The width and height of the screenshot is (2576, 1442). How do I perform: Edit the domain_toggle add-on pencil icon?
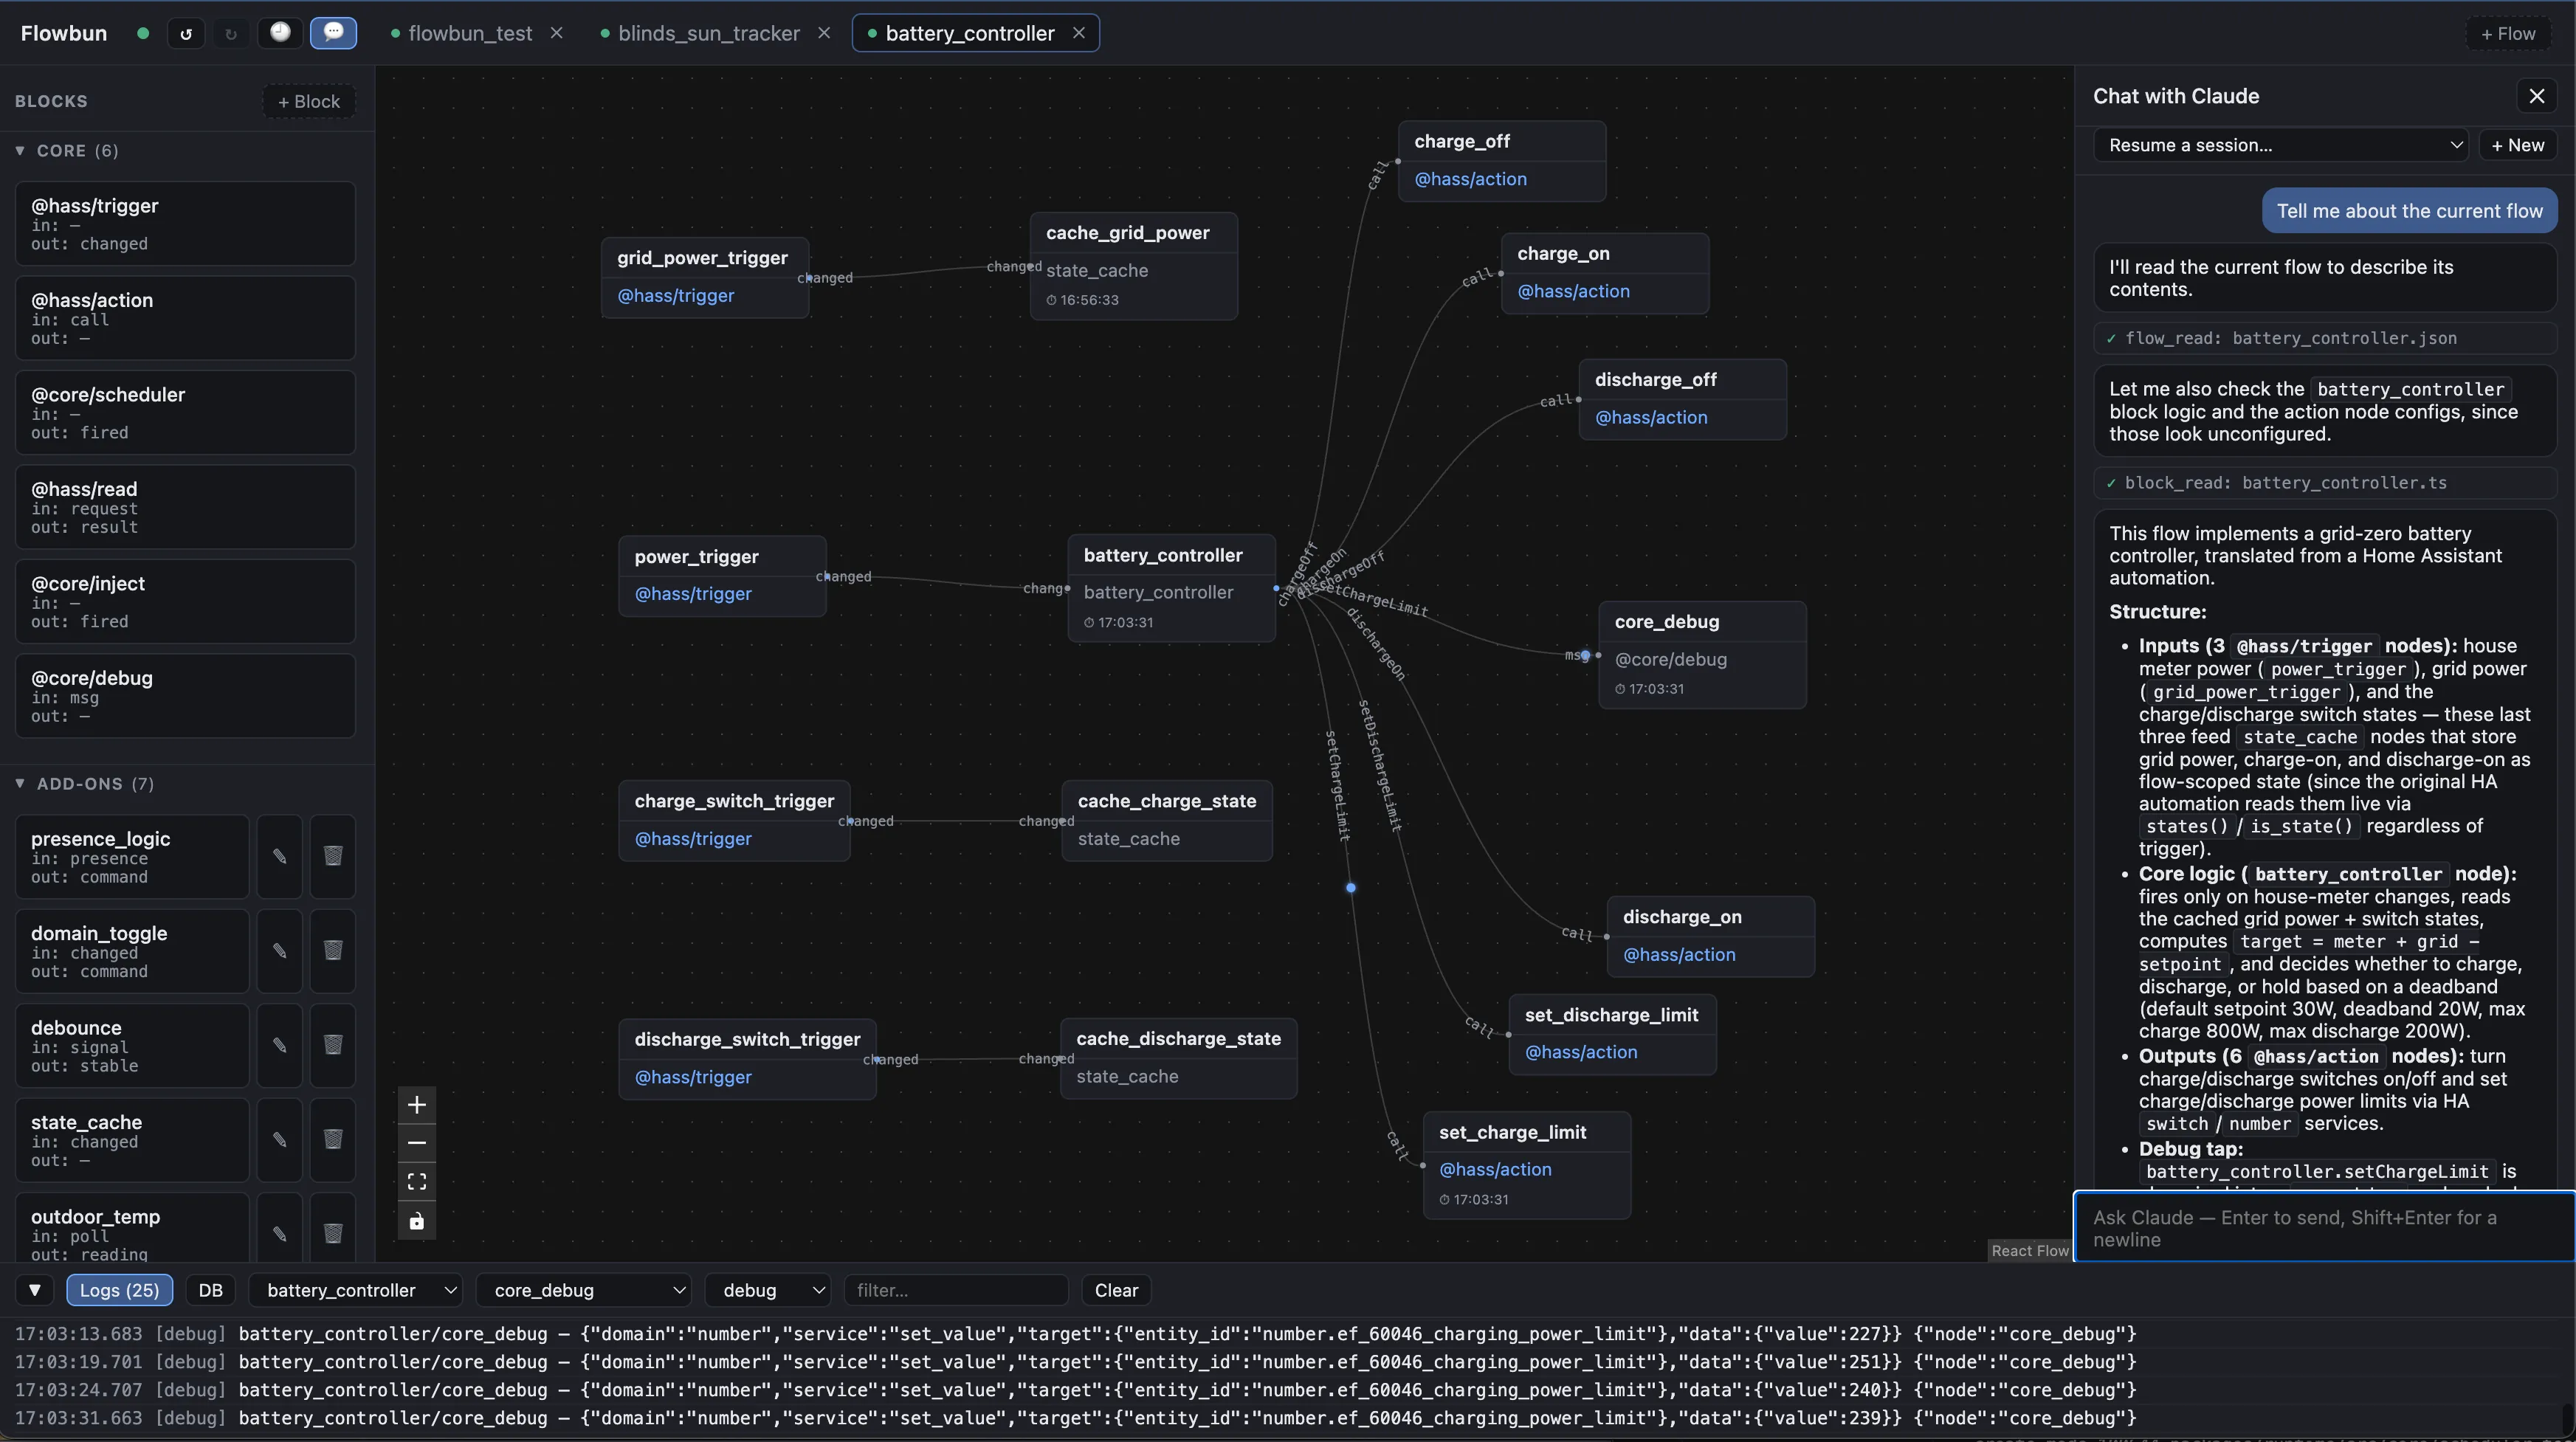(x=280, y=951)
